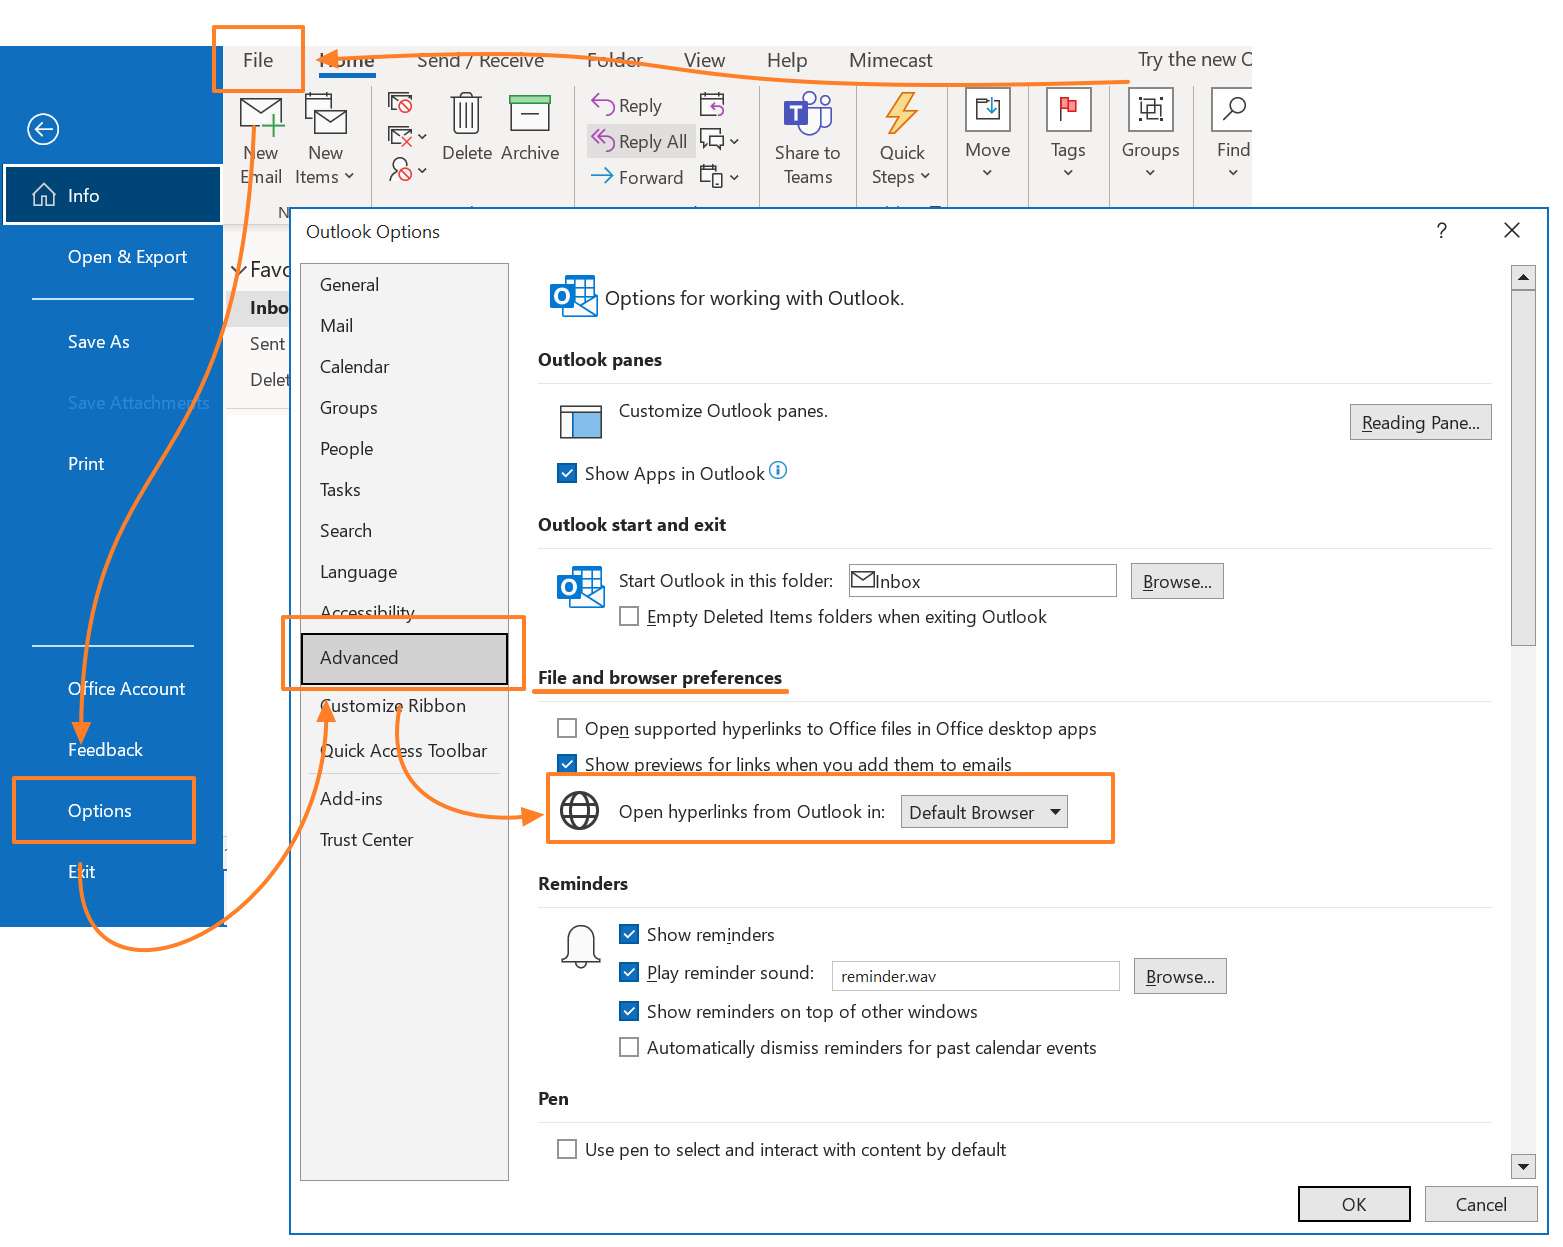Toggle Play reminder sound checkbox
This screenshot has width=1563, height=1247.
(629, 972)
